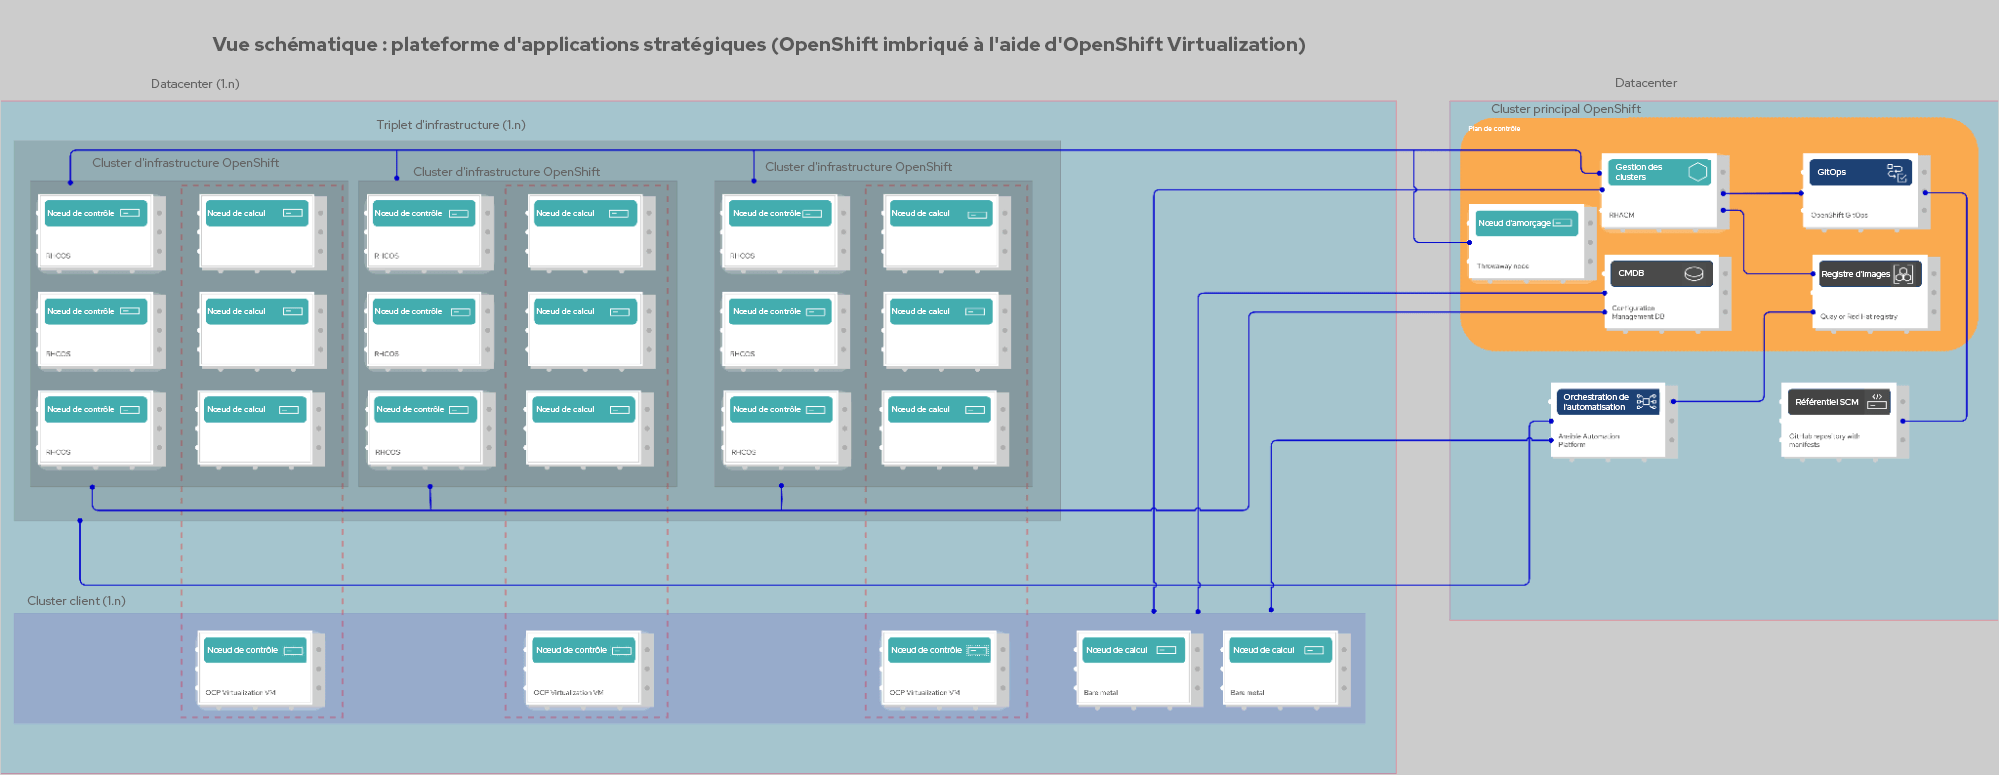
Task: Click the 'Cluster principal OpenShift' label
Action: 1566,109
